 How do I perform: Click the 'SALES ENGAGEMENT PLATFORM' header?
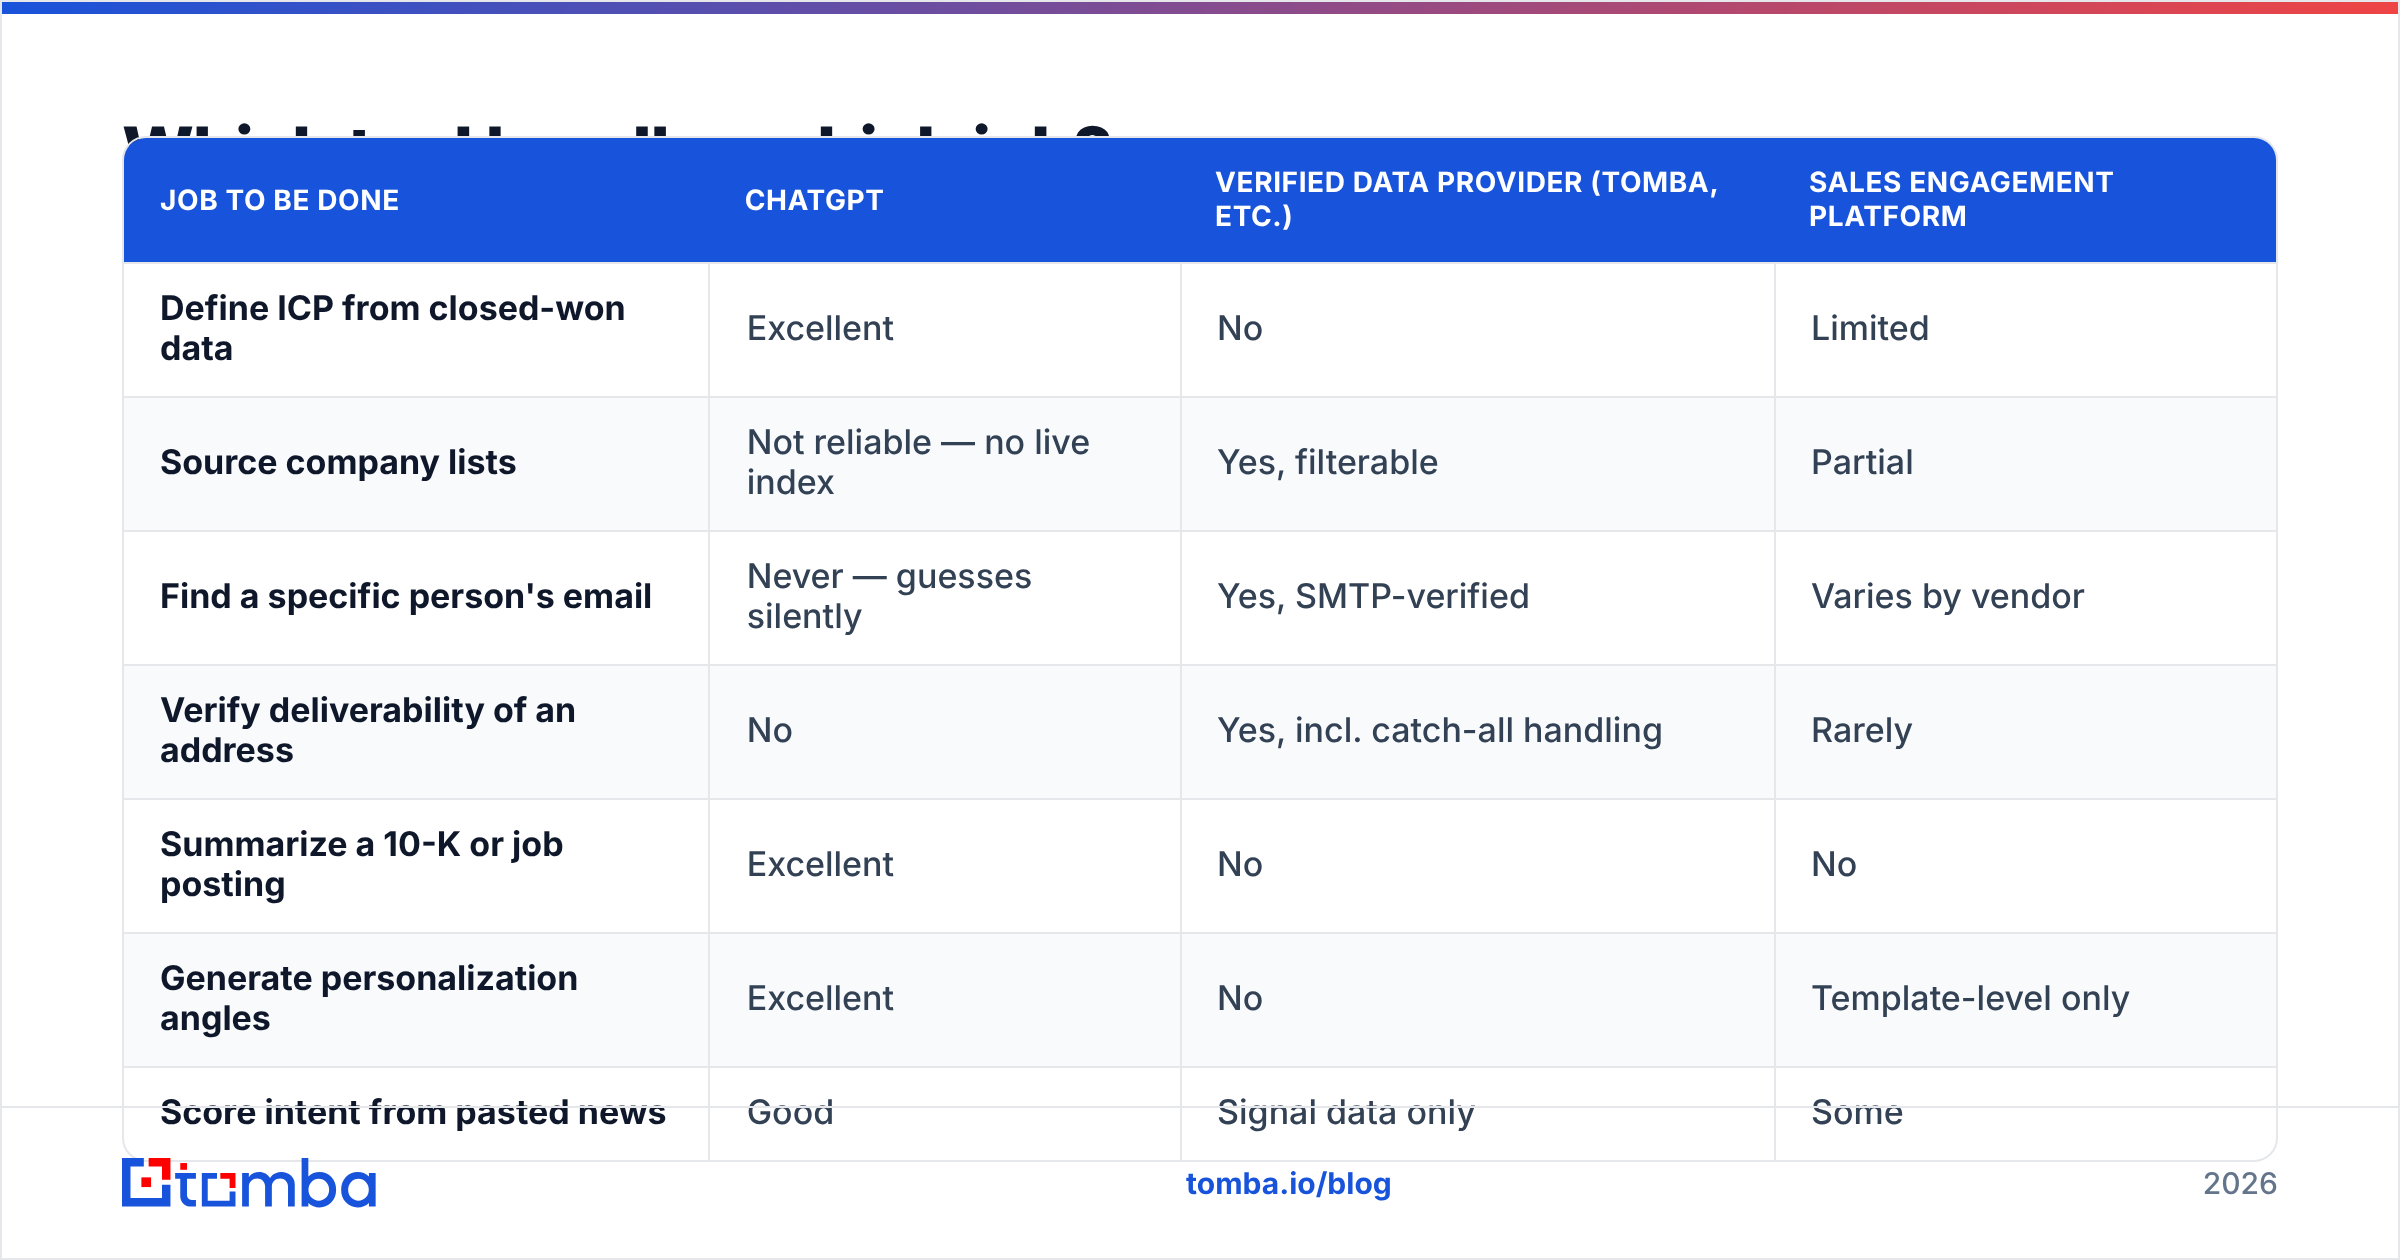click(x=1960, y=199)
